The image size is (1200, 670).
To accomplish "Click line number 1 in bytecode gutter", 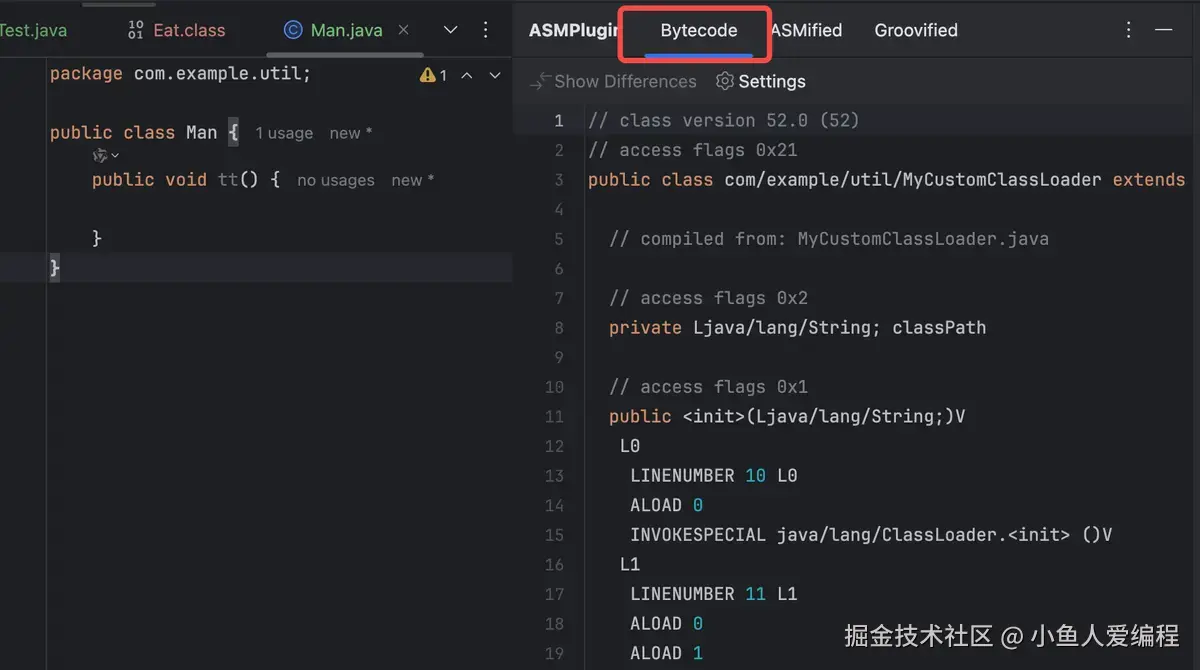I will (x=559, y=121).
